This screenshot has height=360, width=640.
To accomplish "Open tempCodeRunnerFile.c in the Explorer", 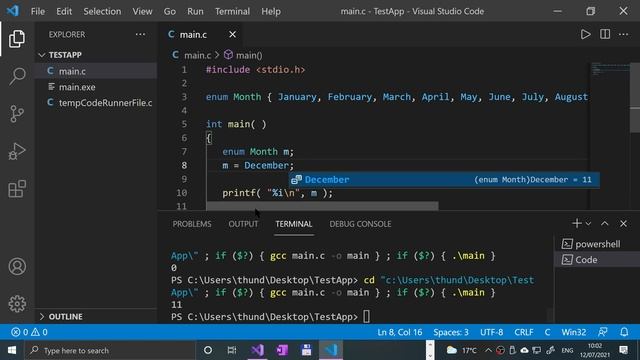I will click(96, 103).
